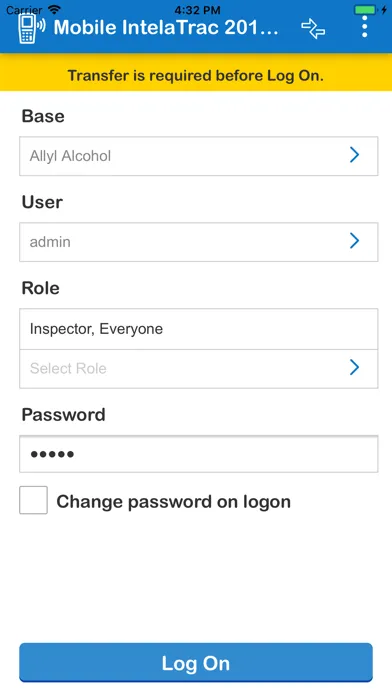Tap the admin user field
The width and height of the screenshot is (392, 696).
pyautogui.click(x=198, y=242)
